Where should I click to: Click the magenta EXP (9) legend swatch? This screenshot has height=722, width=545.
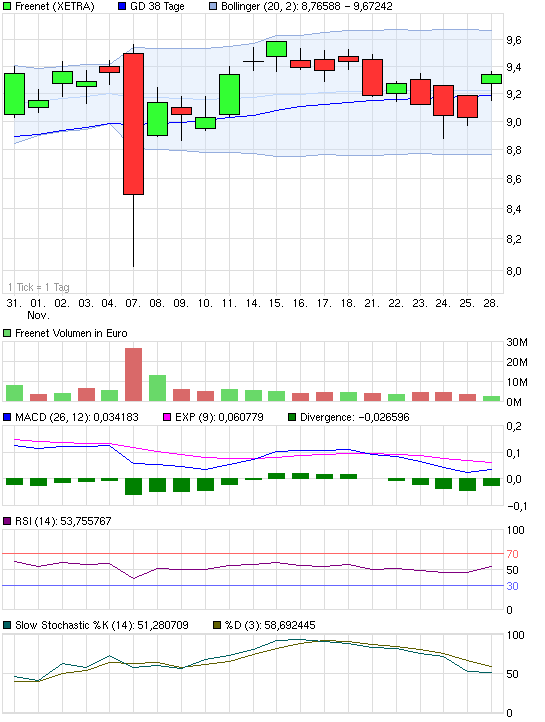click(x=167, y=417)
